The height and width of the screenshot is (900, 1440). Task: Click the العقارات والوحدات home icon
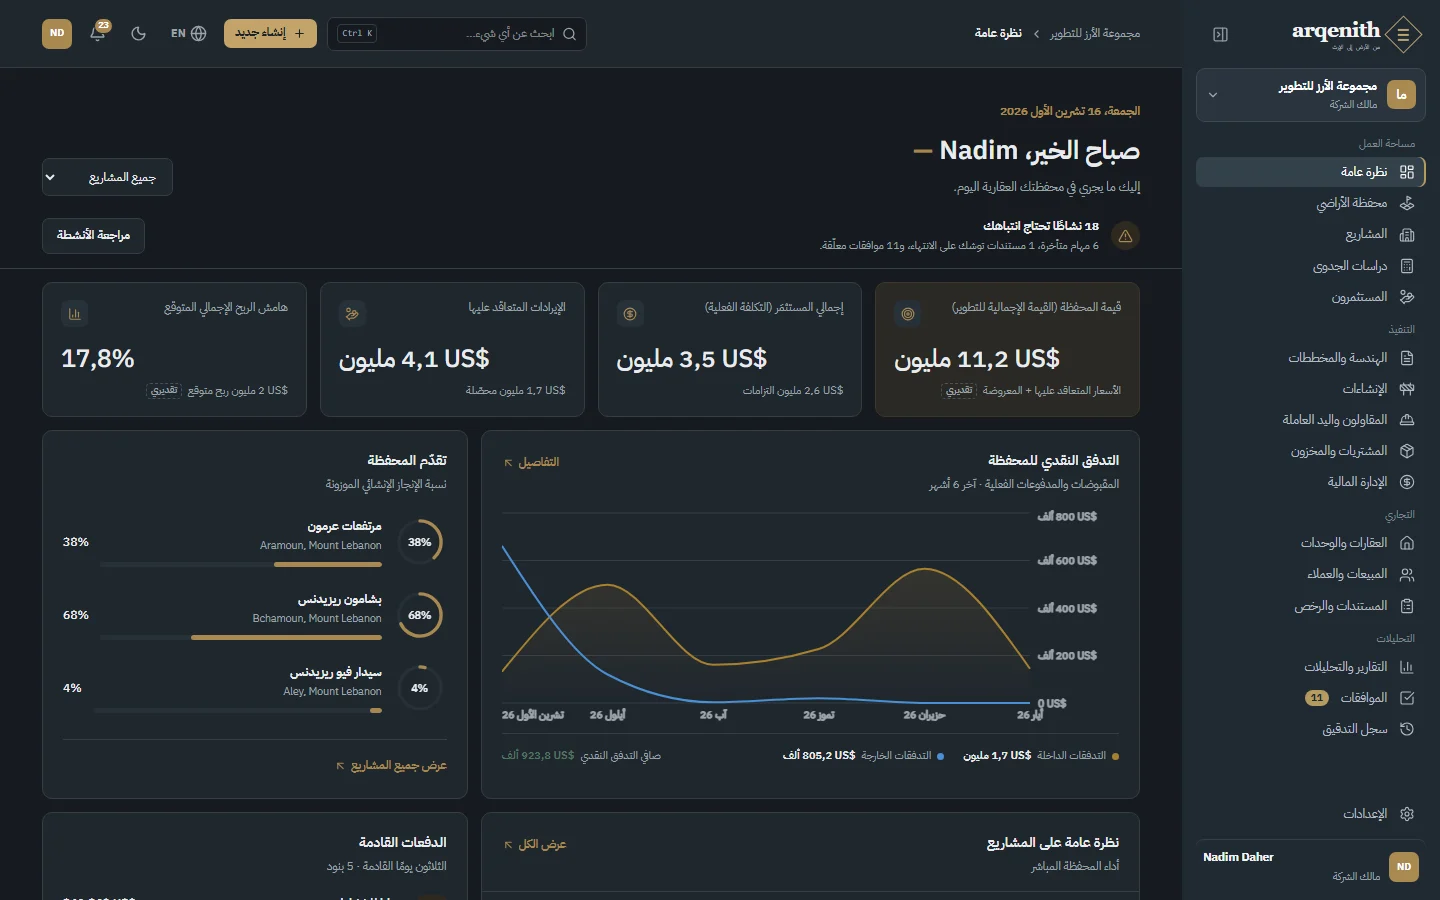click(1407, 543)
